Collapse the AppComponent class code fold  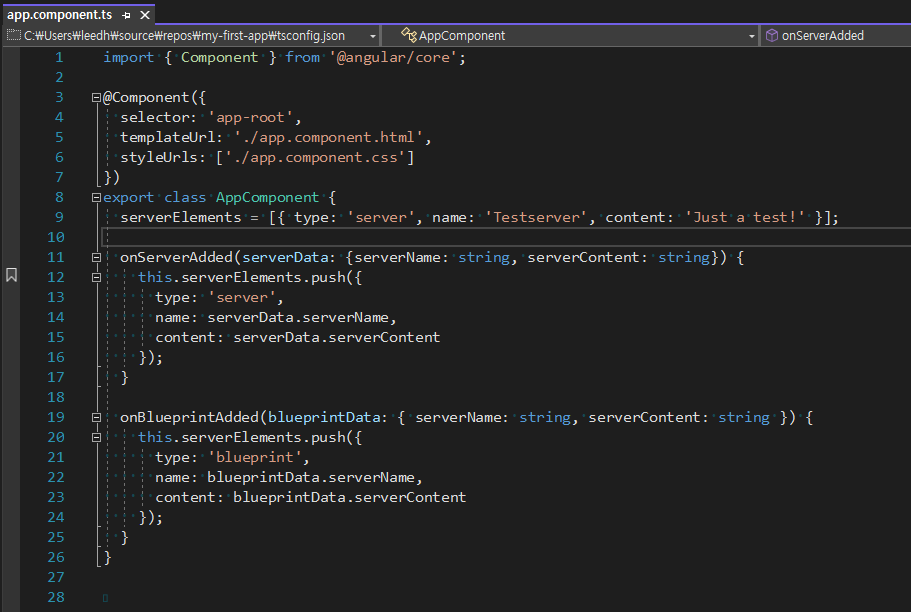tap(96, 197)
